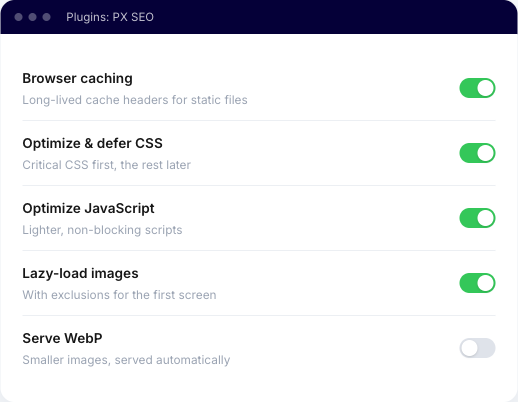Click 'With exclusions for the first screen' text
Image resolution: width=518 pixels, height=402 pixels.
pos(119,295)
